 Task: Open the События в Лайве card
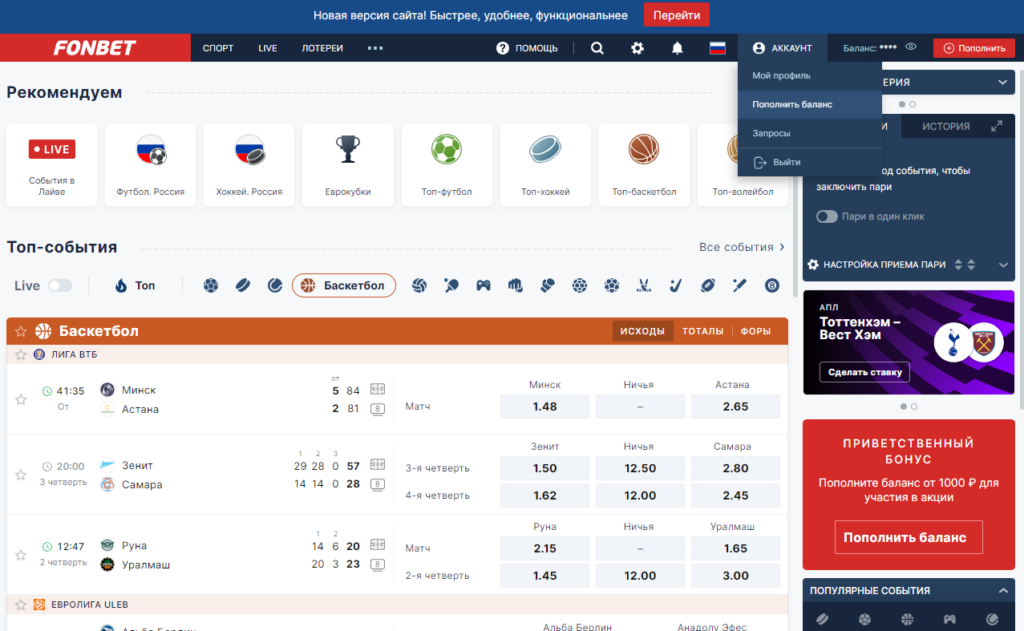point(52,165)
